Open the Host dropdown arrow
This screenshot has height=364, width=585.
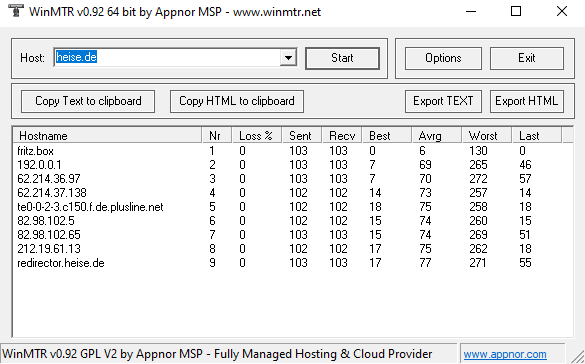(x=288, y=58)
